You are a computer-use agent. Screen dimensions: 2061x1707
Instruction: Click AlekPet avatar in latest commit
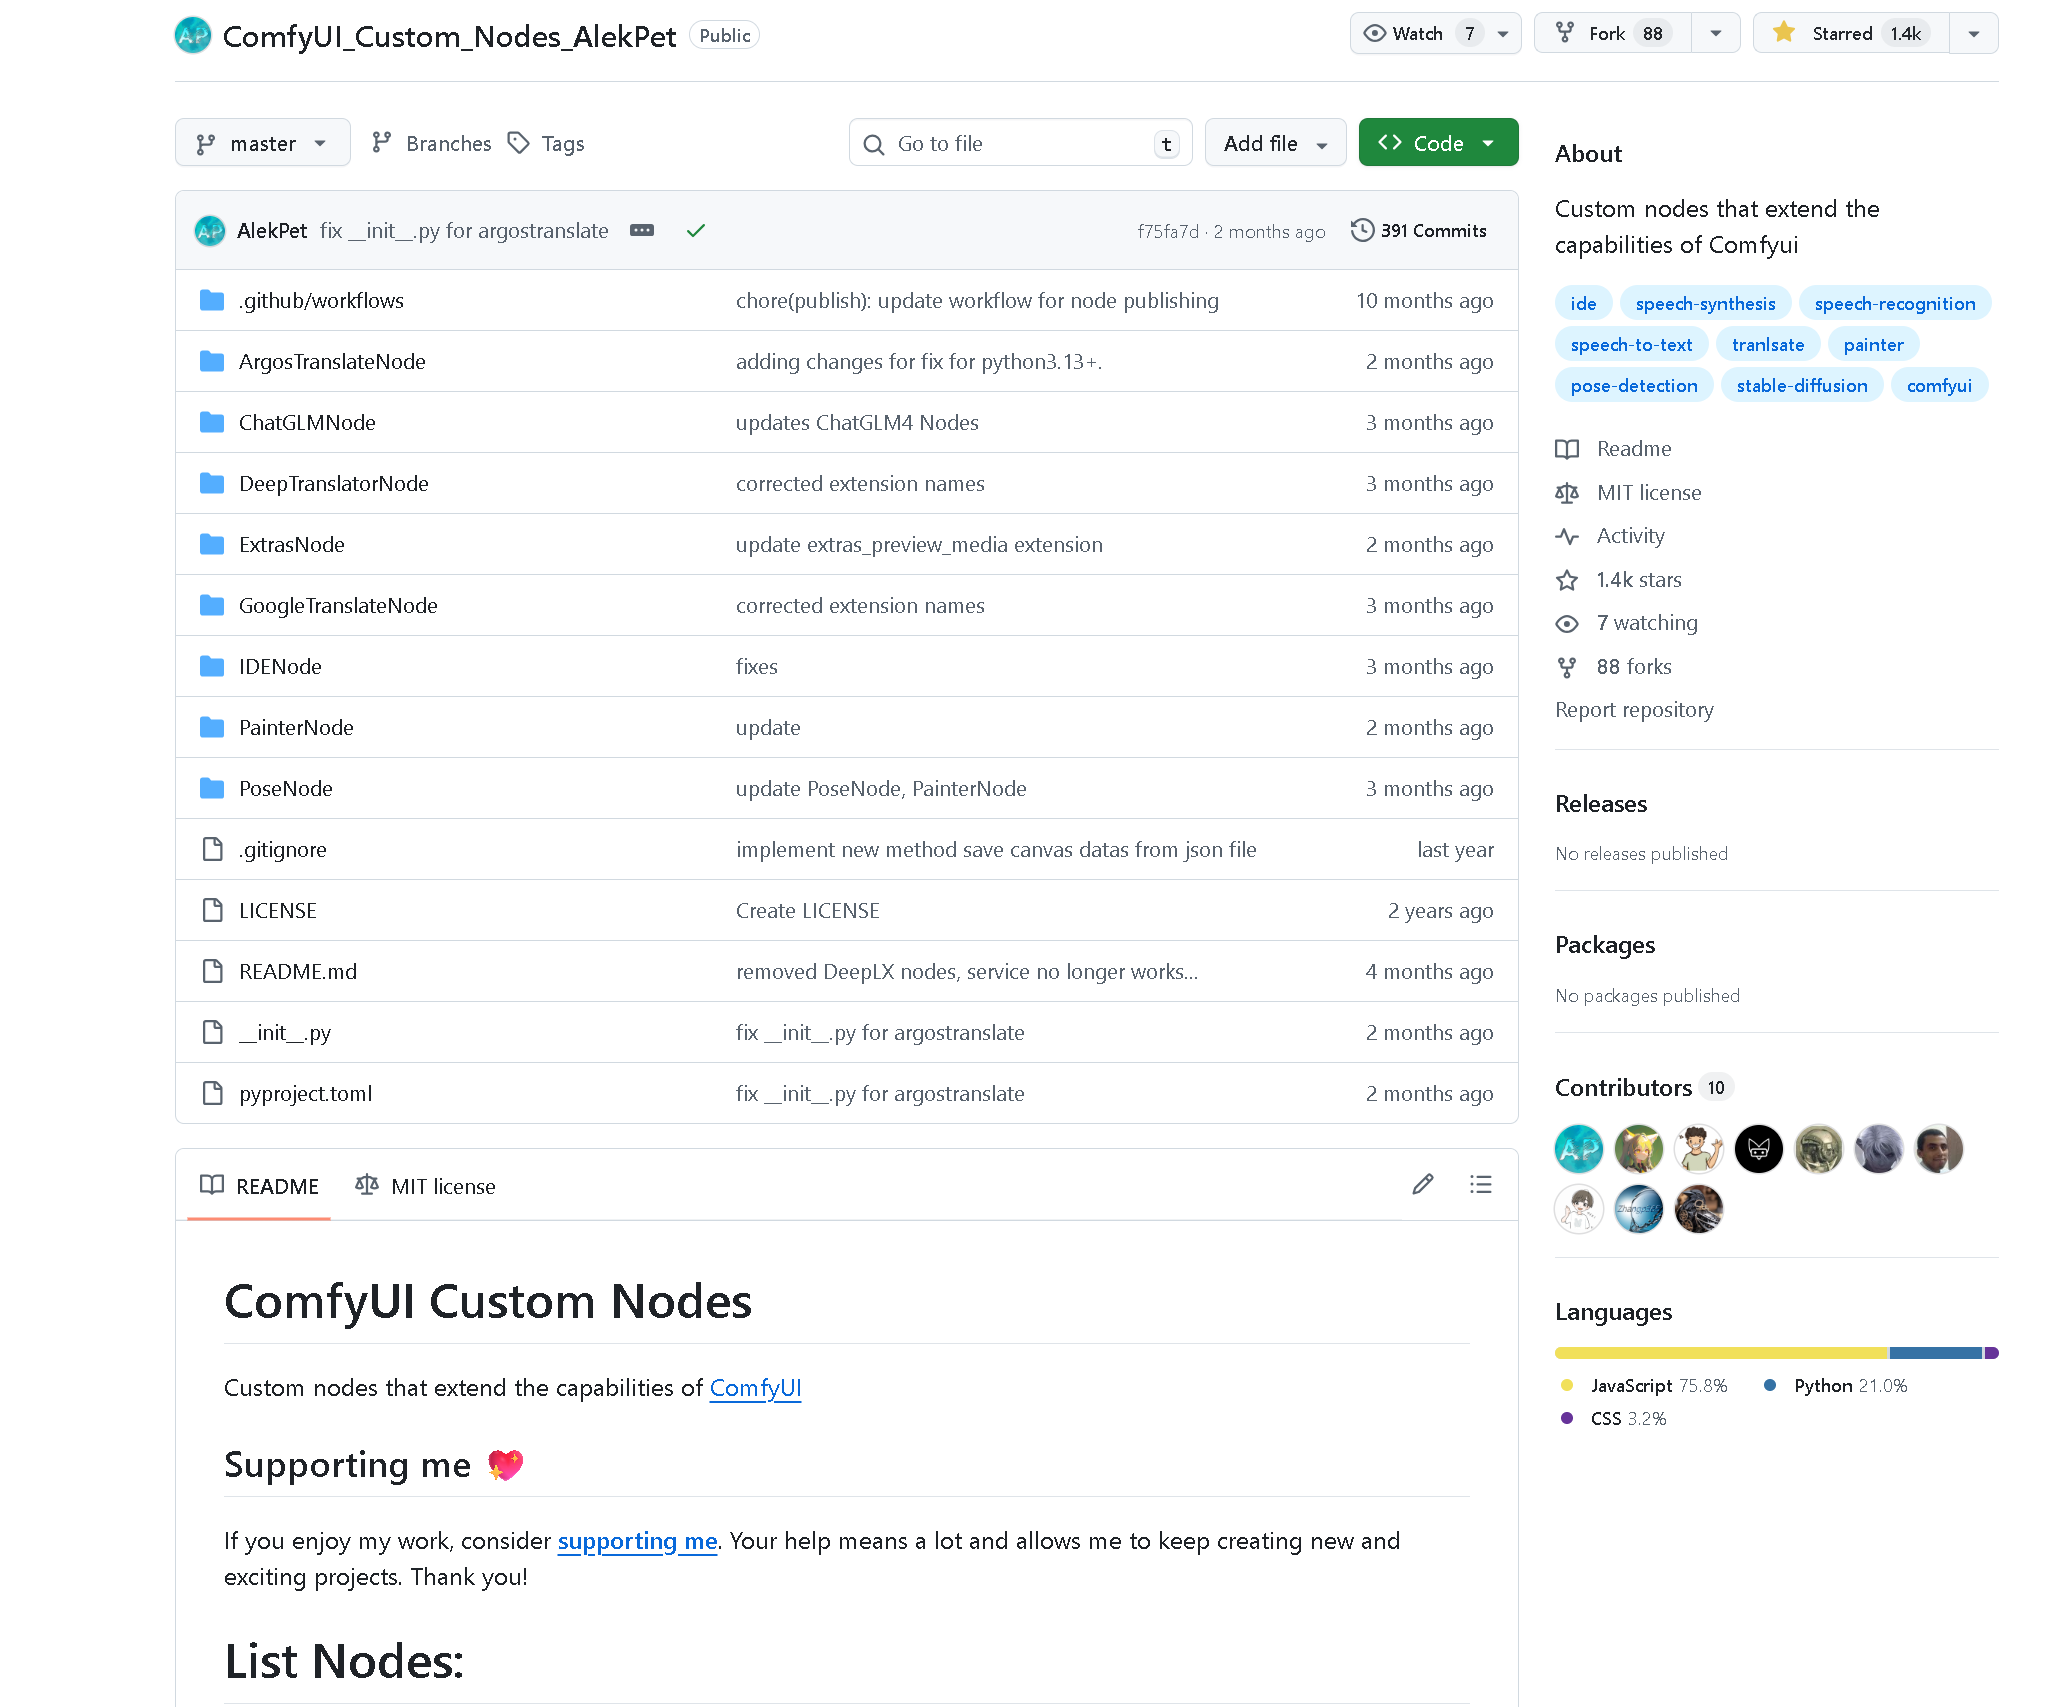[210, 231]
